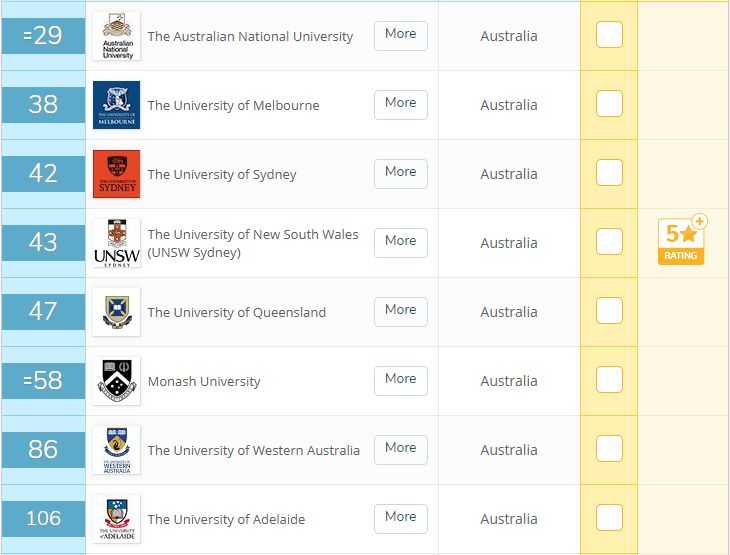Viewport: 730px width, 555px height.
Task: Select the UNSW Sydney logo
Action: [116, 243]
